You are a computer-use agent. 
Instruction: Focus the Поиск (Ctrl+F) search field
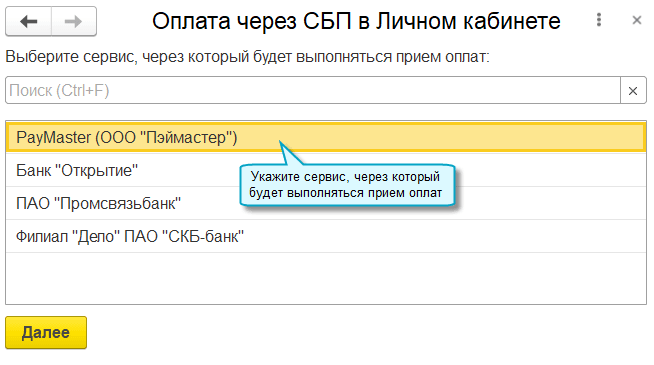coord(313,91)
